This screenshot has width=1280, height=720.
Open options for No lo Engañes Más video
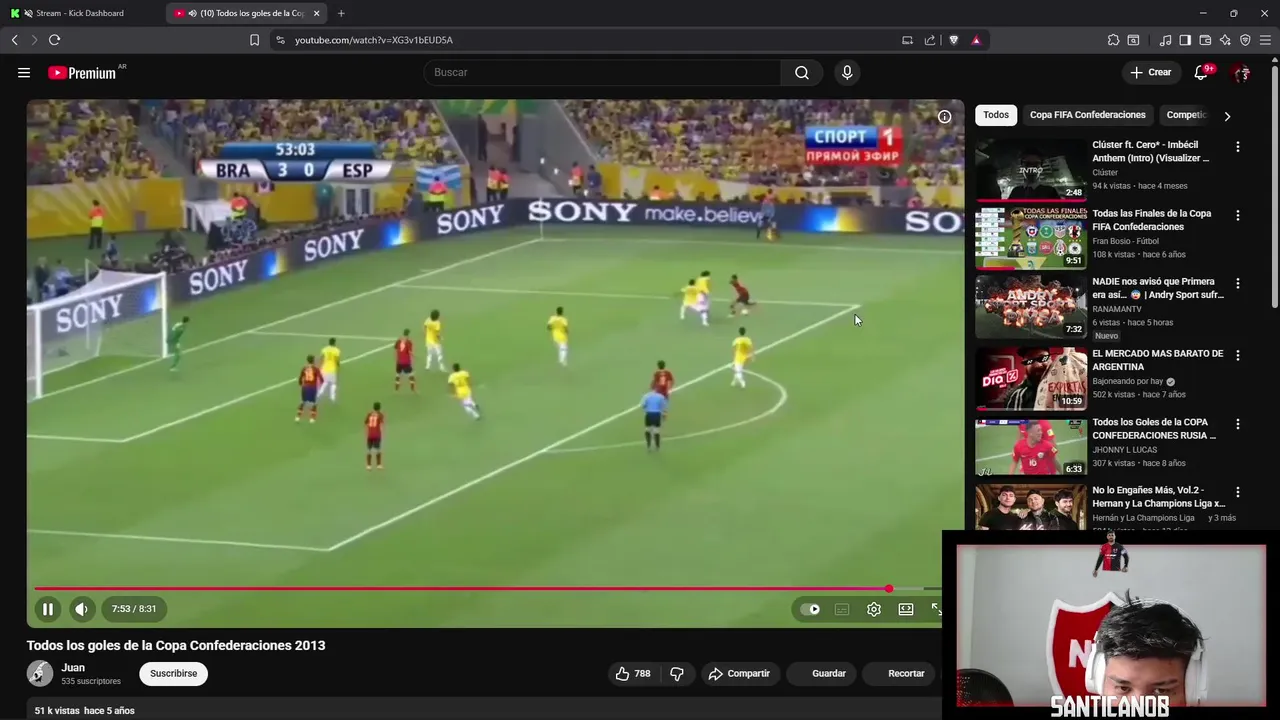pos(1237,493)
